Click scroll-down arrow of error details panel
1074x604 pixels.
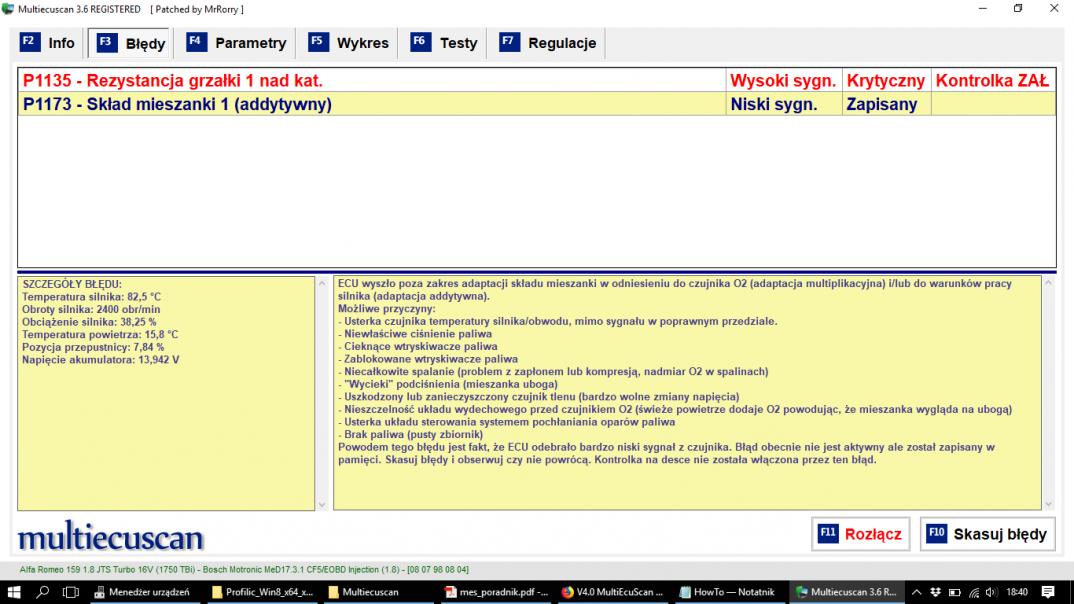pos(322,505)
